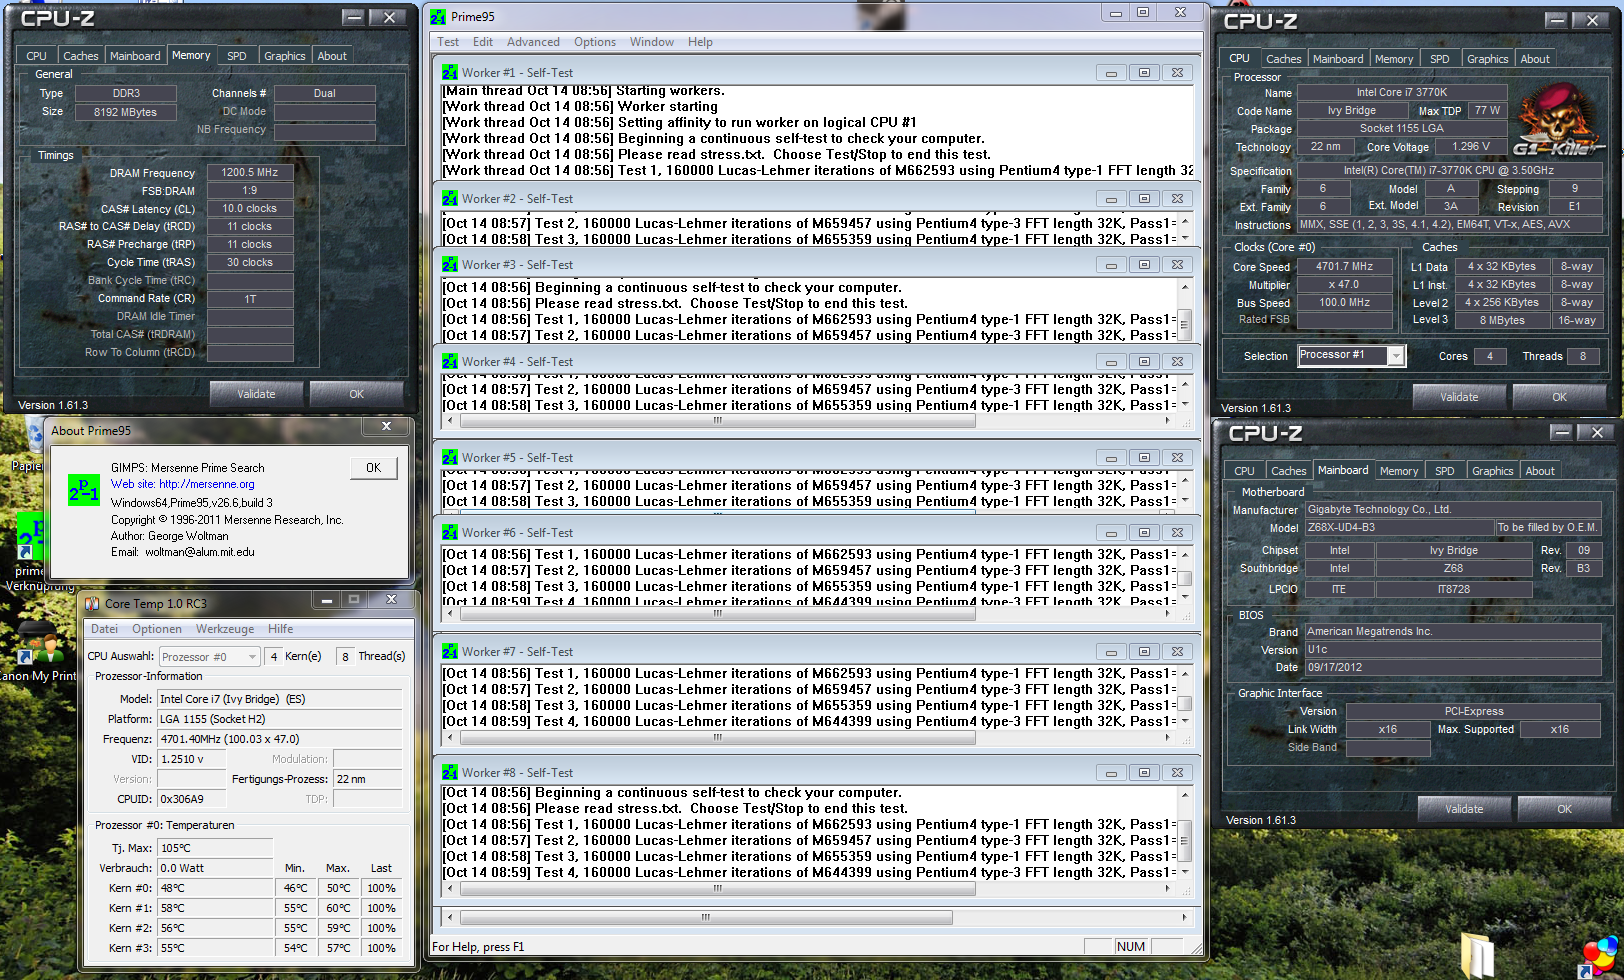
Task: Click the Worker #4 Self-Test window icon
Action: (450, 362)
